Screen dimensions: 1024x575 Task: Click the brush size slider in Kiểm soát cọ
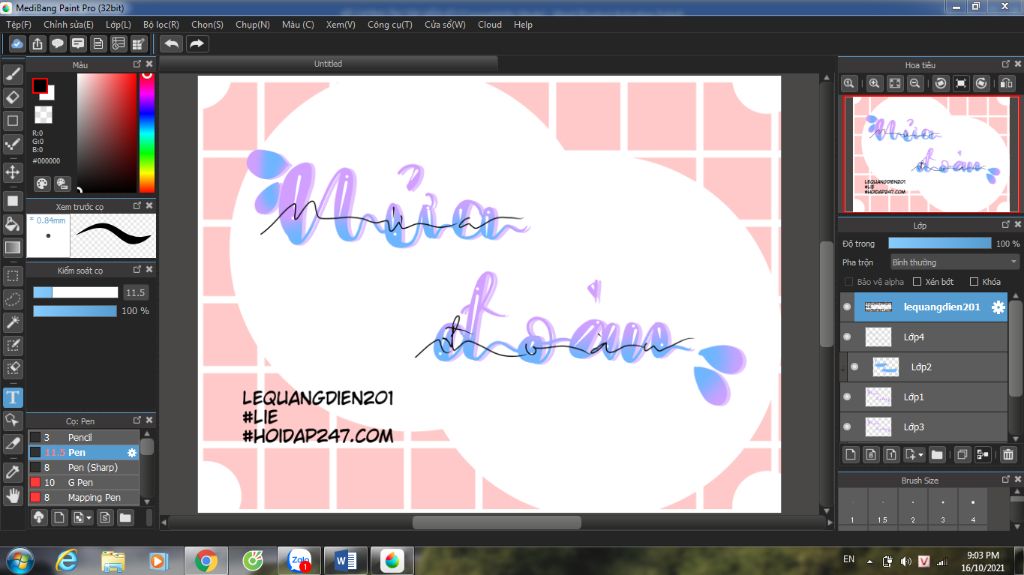point(76,292)
